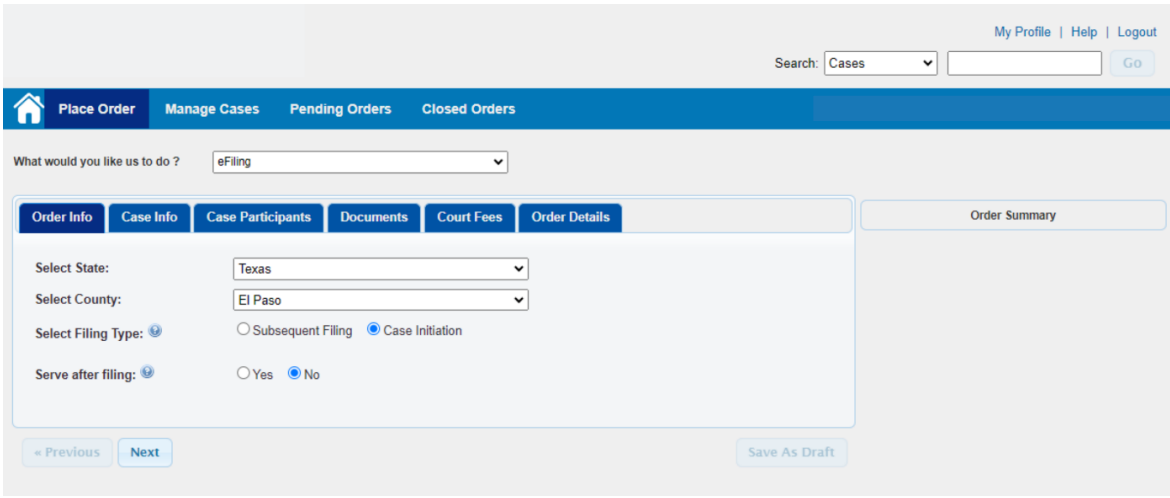This screenshot has height=498, width=1170.
Task: Expand the Select County dropdown
Action: 380,300
